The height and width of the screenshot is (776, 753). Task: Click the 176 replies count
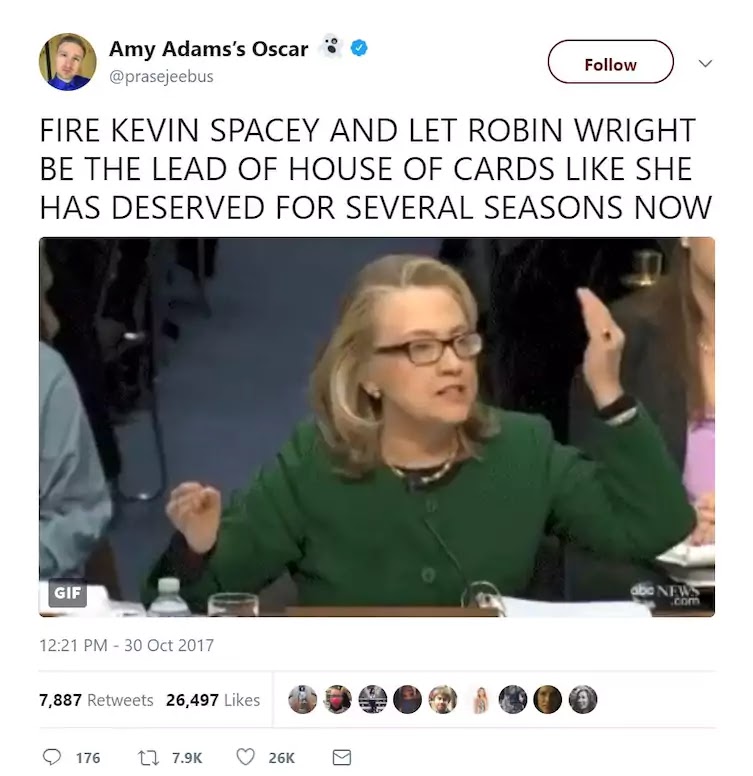88,758
